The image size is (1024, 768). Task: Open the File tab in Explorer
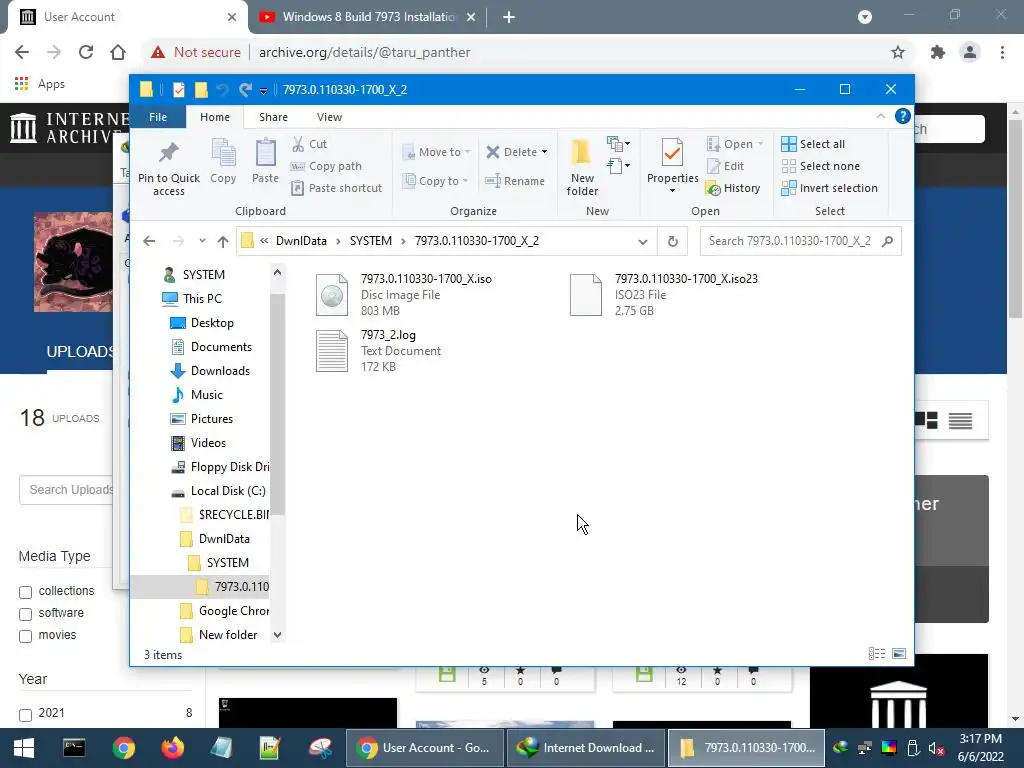coord(158,117)
